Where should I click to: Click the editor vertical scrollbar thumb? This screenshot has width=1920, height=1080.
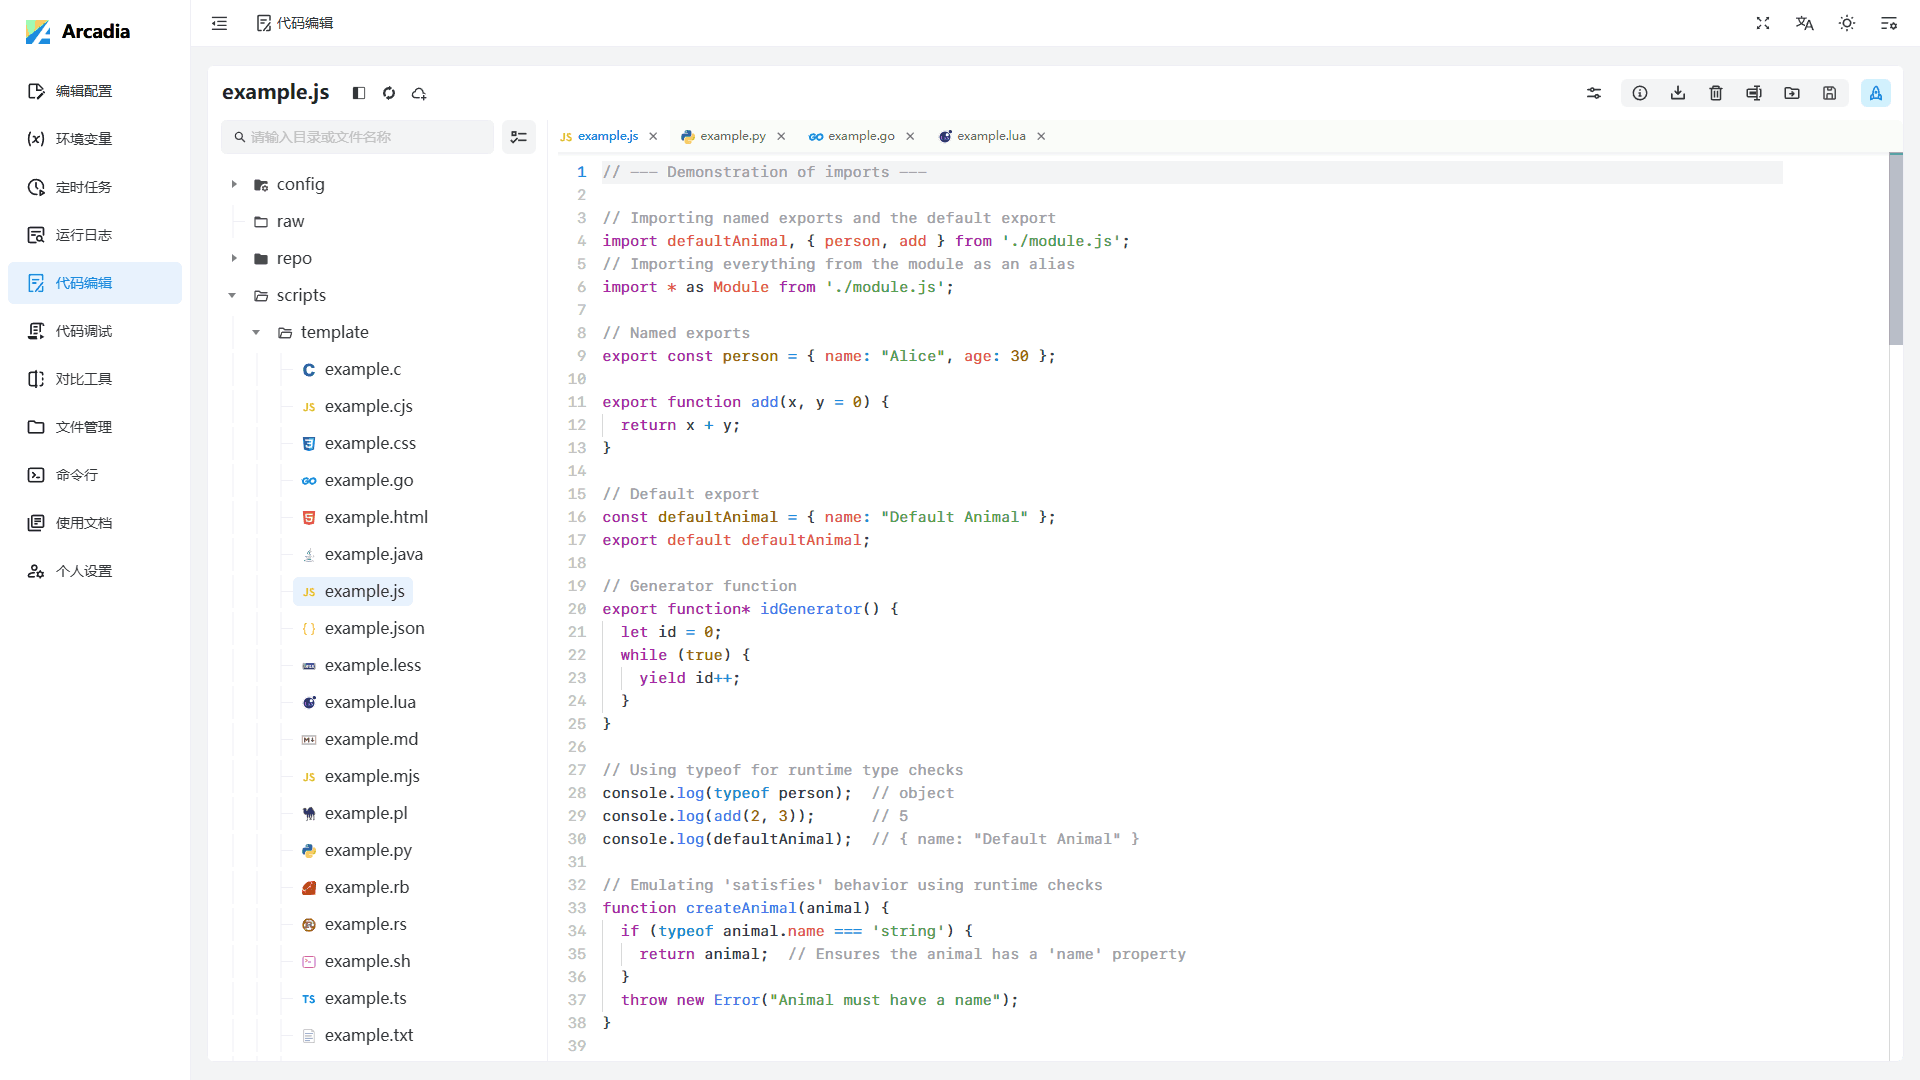coord(1895,250)
